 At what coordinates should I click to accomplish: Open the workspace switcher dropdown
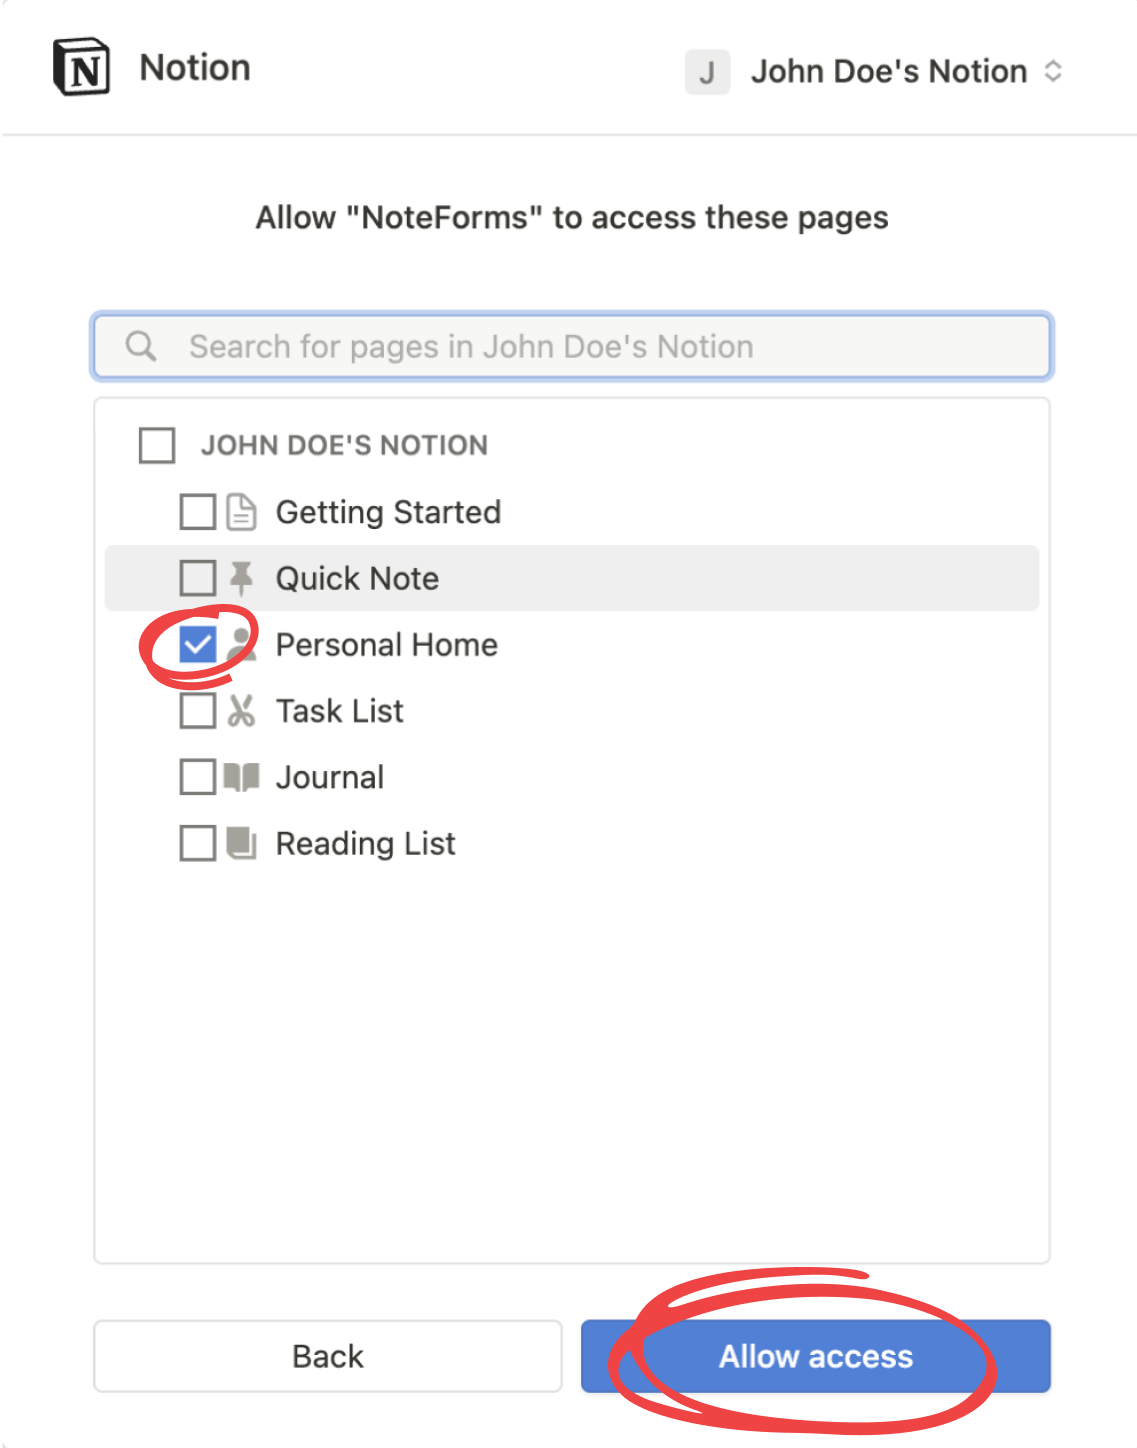click(x=1055, y=71)
